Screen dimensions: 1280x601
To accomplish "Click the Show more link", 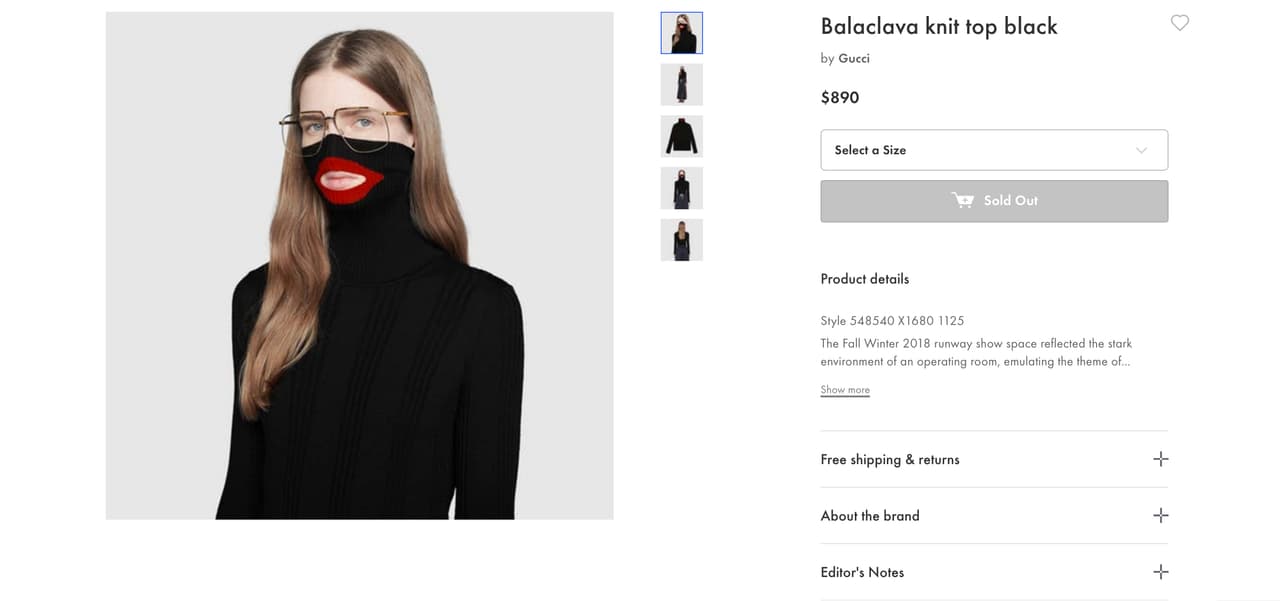I will [844, 389].
